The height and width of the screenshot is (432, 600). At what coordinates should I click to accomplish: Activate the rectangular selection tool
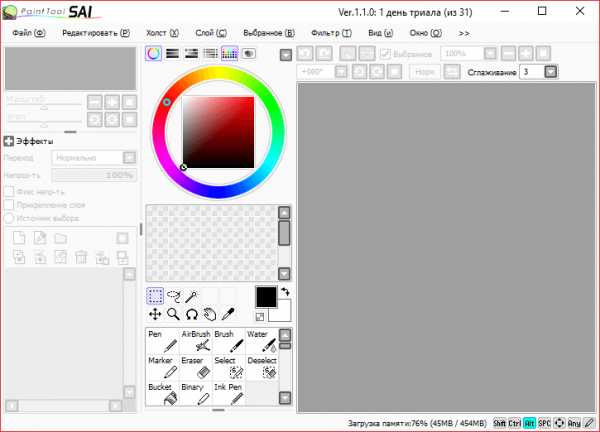pyautogui.click(x=155, y=296)
